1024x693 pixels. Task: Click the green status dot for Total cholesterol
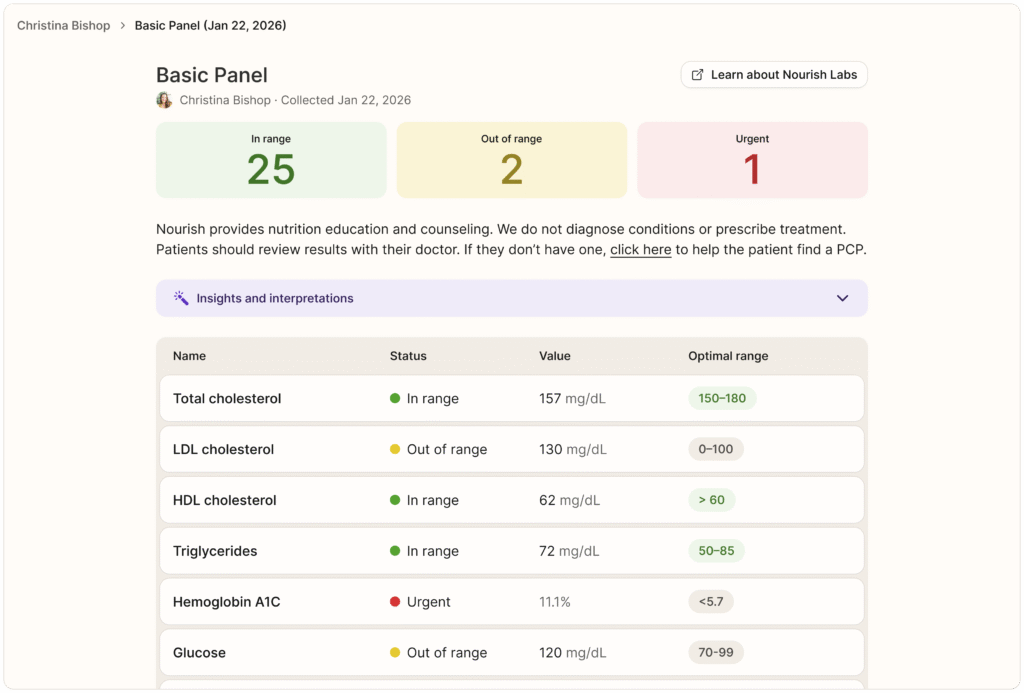click(x=395, y=398)
